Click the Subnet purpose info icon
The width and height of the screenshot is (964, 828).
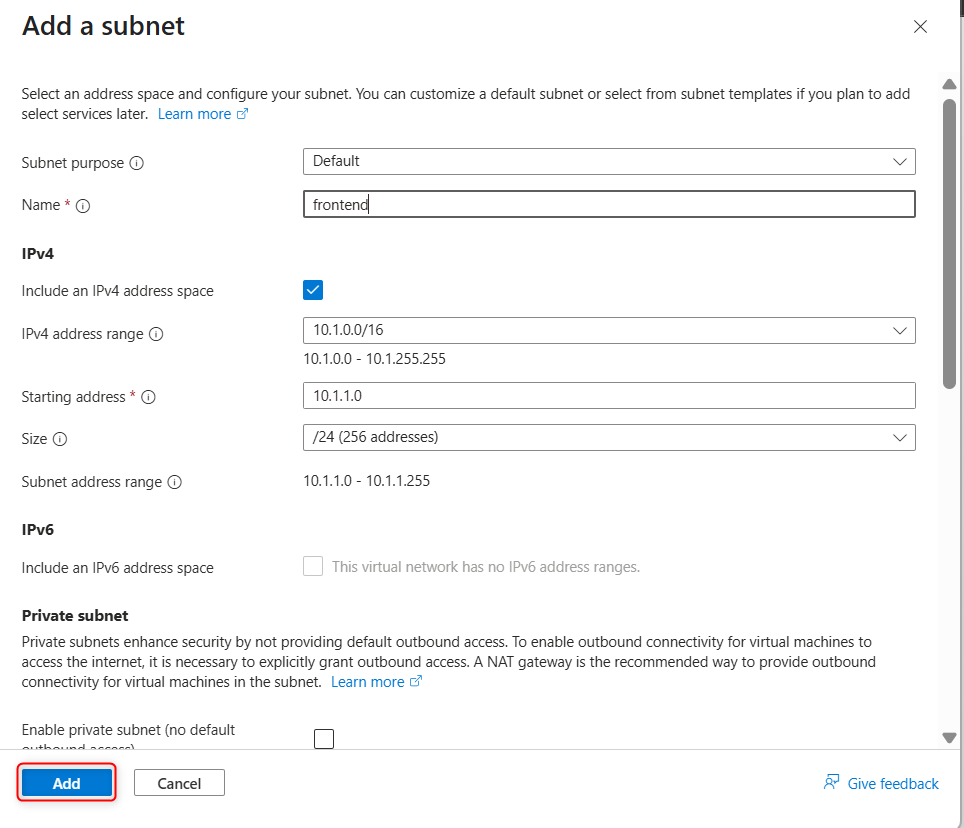pyautogui.click(x=136, y=163)
